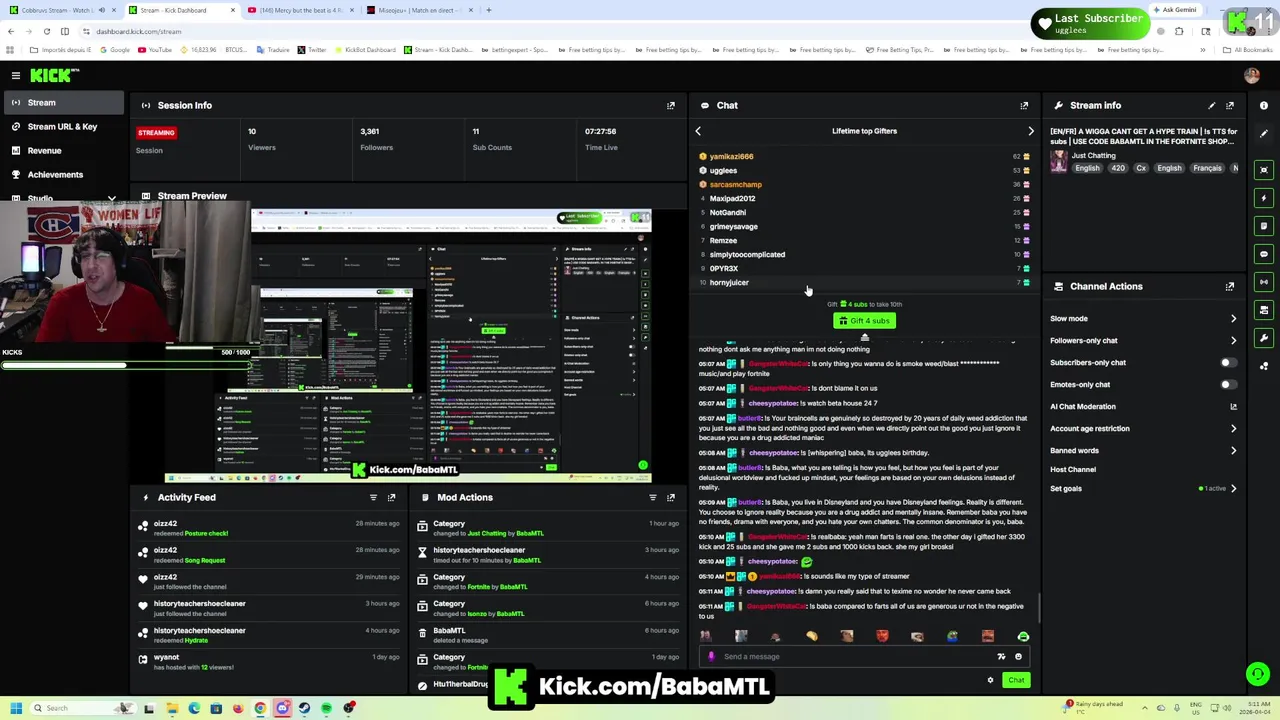Click the chat scrollbar
The image size is (1280, 720).
pos(1039,607)
